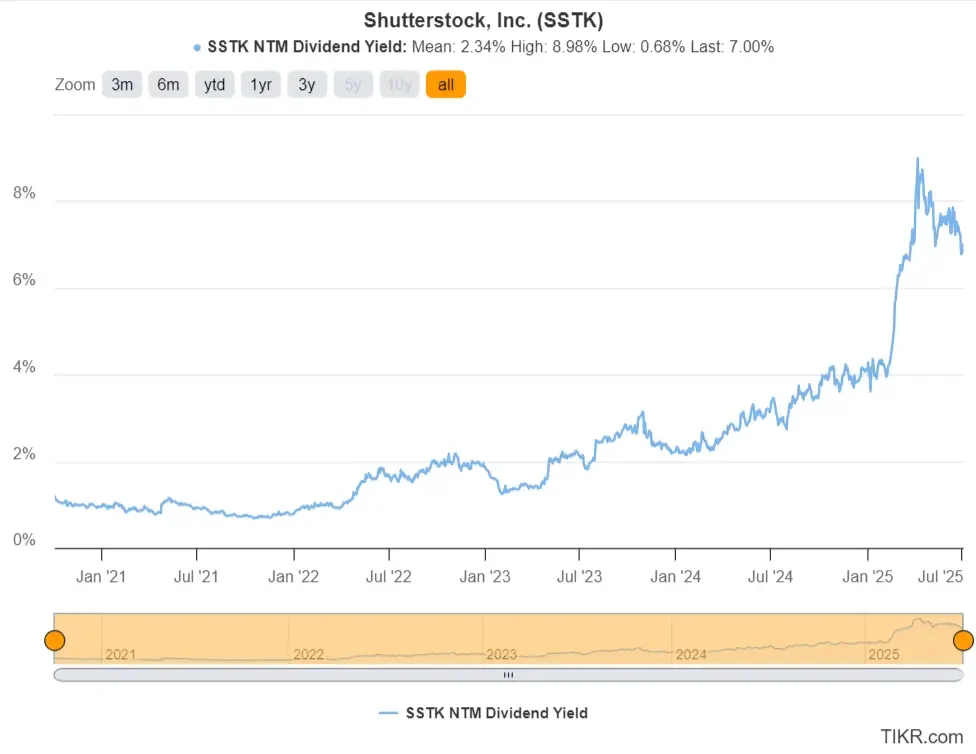
Task: Click the 8% y-axis label
Action: (24, 193)
